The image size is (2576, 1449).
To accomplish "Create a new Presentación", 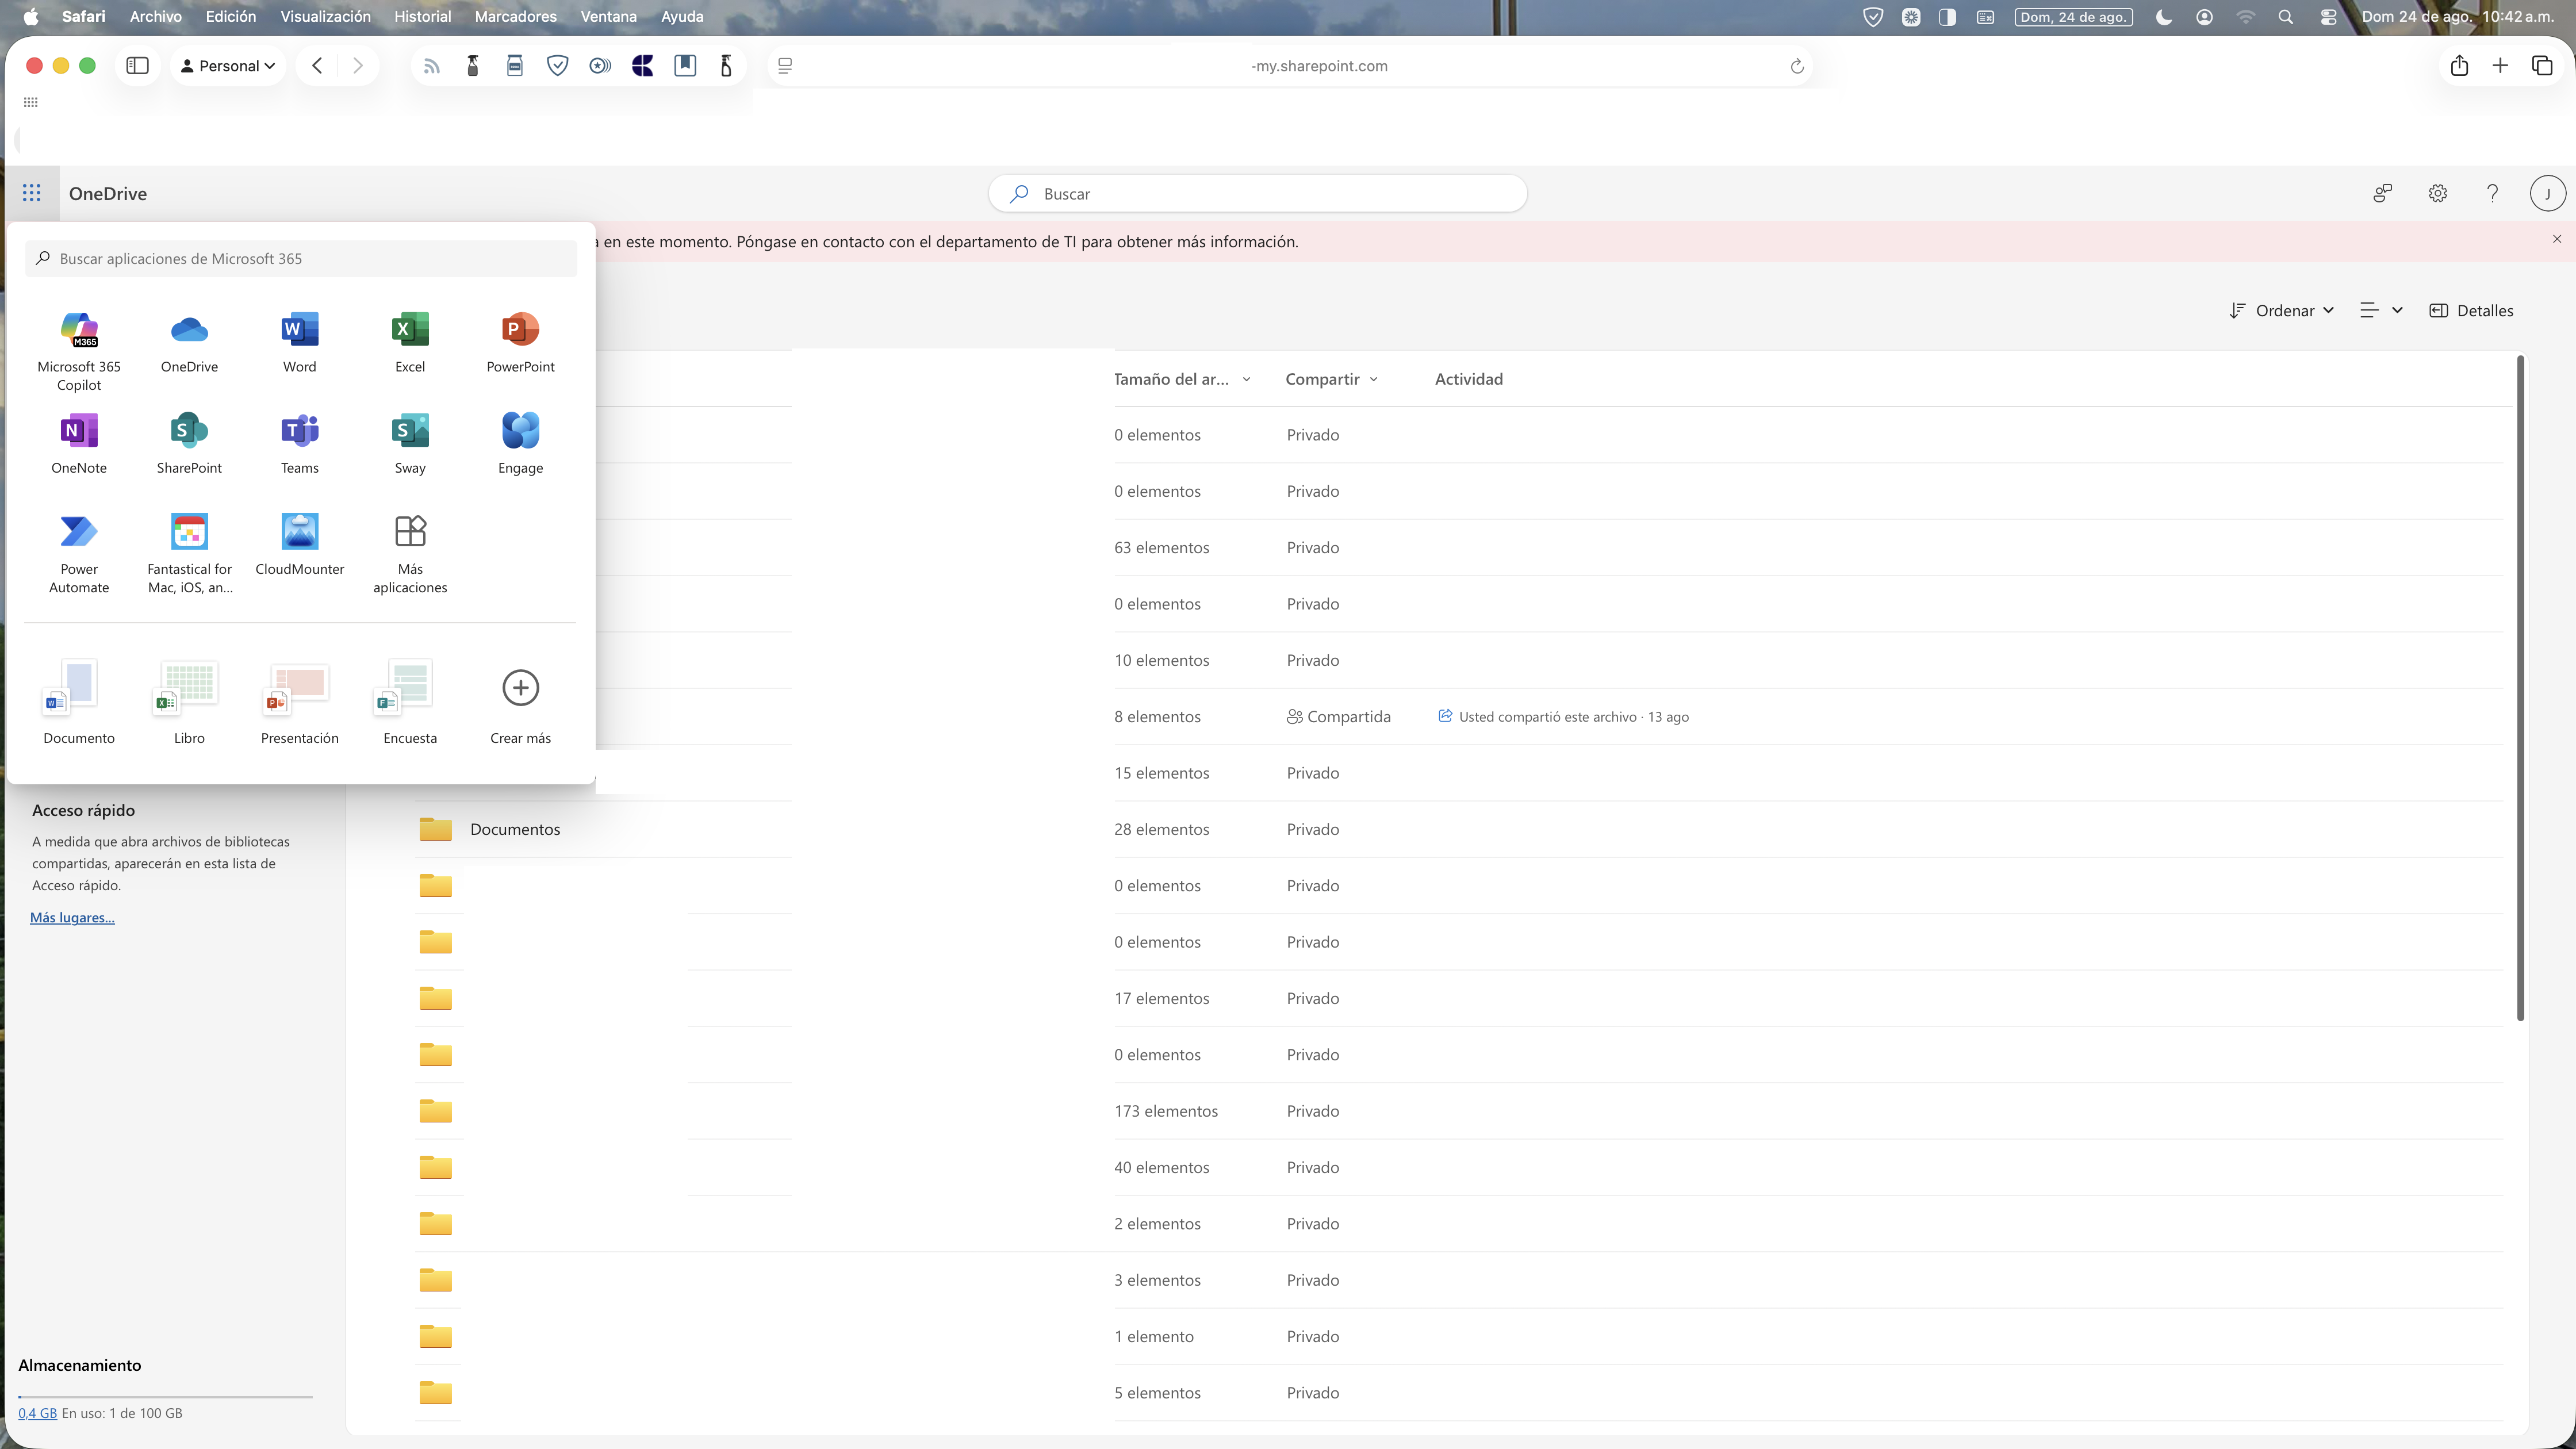I will tap(299, 702).
